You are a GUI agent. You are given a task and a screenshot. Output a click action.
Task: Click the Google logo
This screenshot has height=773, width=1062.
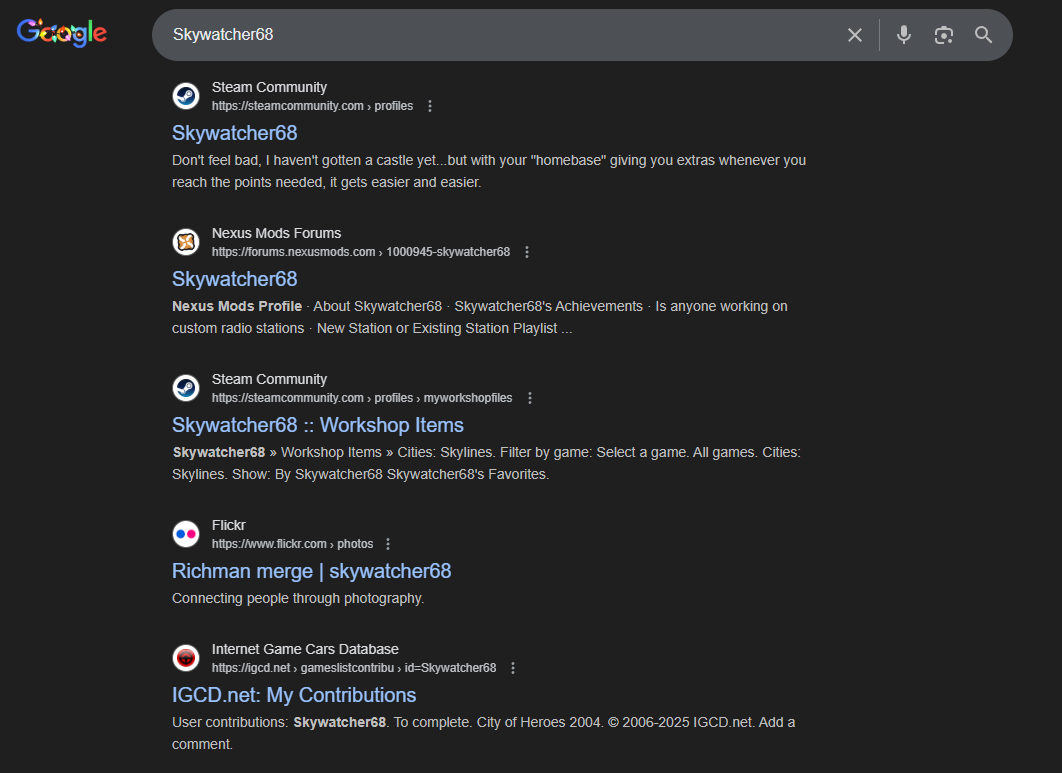click(x=62, y=33)
